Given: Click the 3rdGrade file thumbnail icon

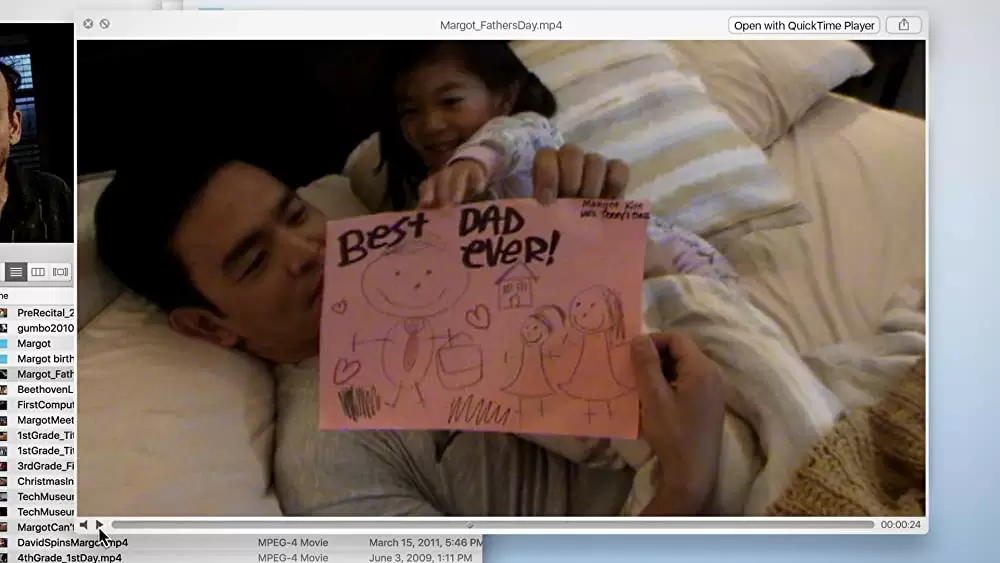Looking at the screenshot, I should click(5, 466).
